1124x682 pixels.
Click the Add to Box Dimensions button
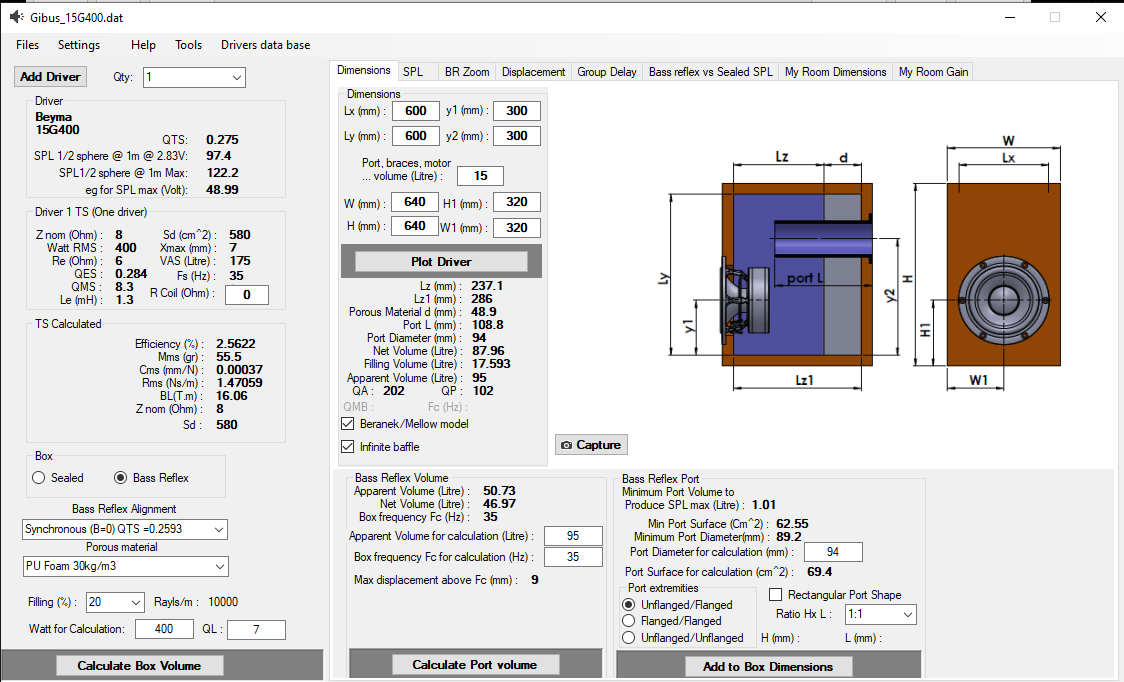coord(768,667)
